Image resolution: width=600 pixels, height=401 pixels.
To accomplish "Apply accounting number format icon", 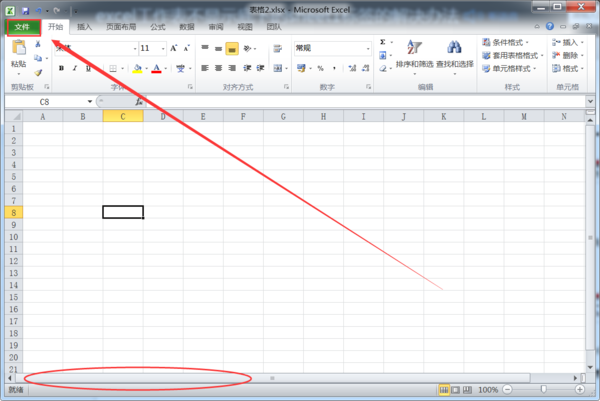I will 301,68.
